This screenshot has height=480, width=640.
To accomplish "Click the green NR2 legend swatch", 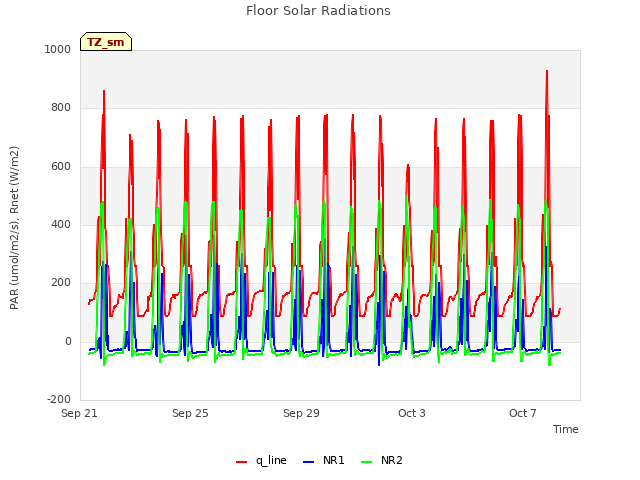I will point(367,462).
